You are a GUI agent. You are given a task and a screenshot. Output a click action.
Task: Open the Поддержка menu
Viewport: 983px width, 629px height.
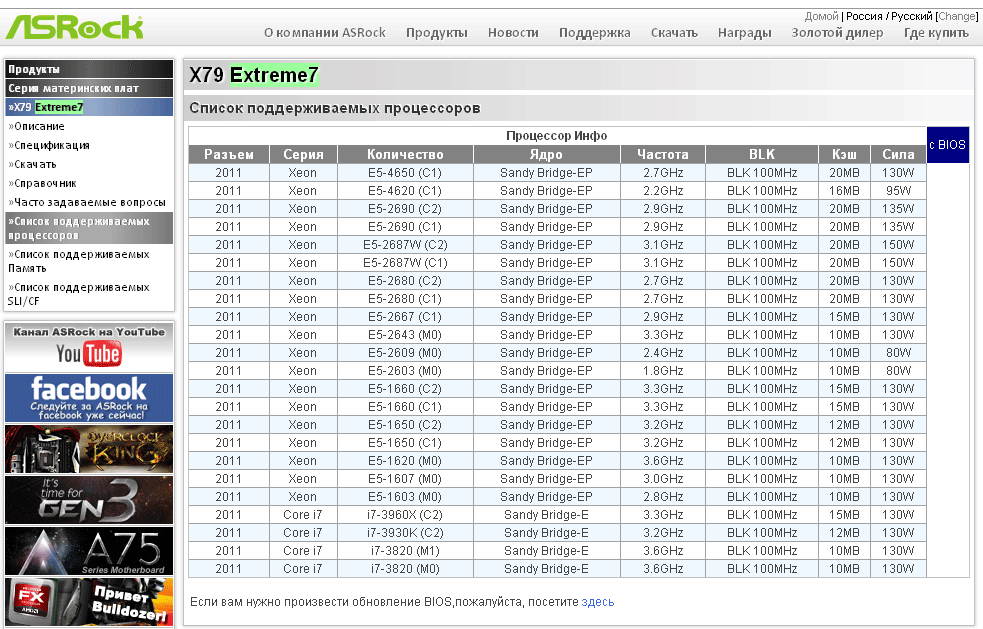click(x=594, y=33)
